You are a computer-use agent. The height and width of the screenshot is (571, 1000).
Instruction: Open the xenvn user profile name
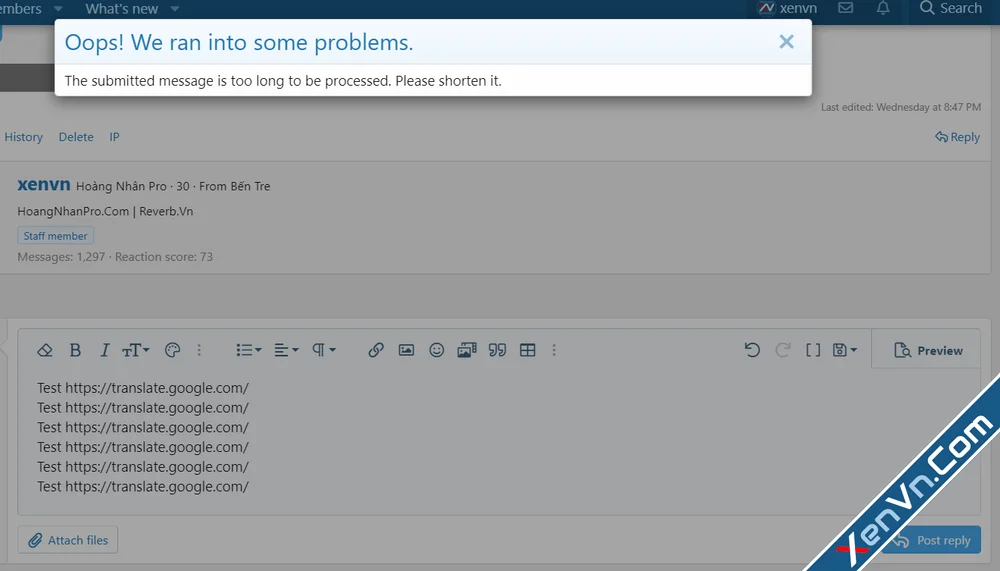(x=43, y=185)
